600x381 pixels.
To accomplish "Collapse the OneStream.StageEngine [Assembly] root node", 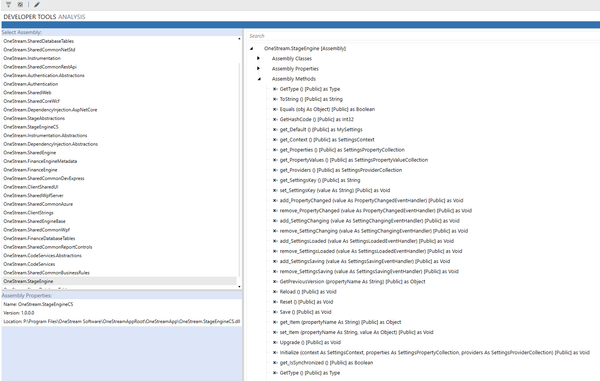I will (x=252, y=49).
